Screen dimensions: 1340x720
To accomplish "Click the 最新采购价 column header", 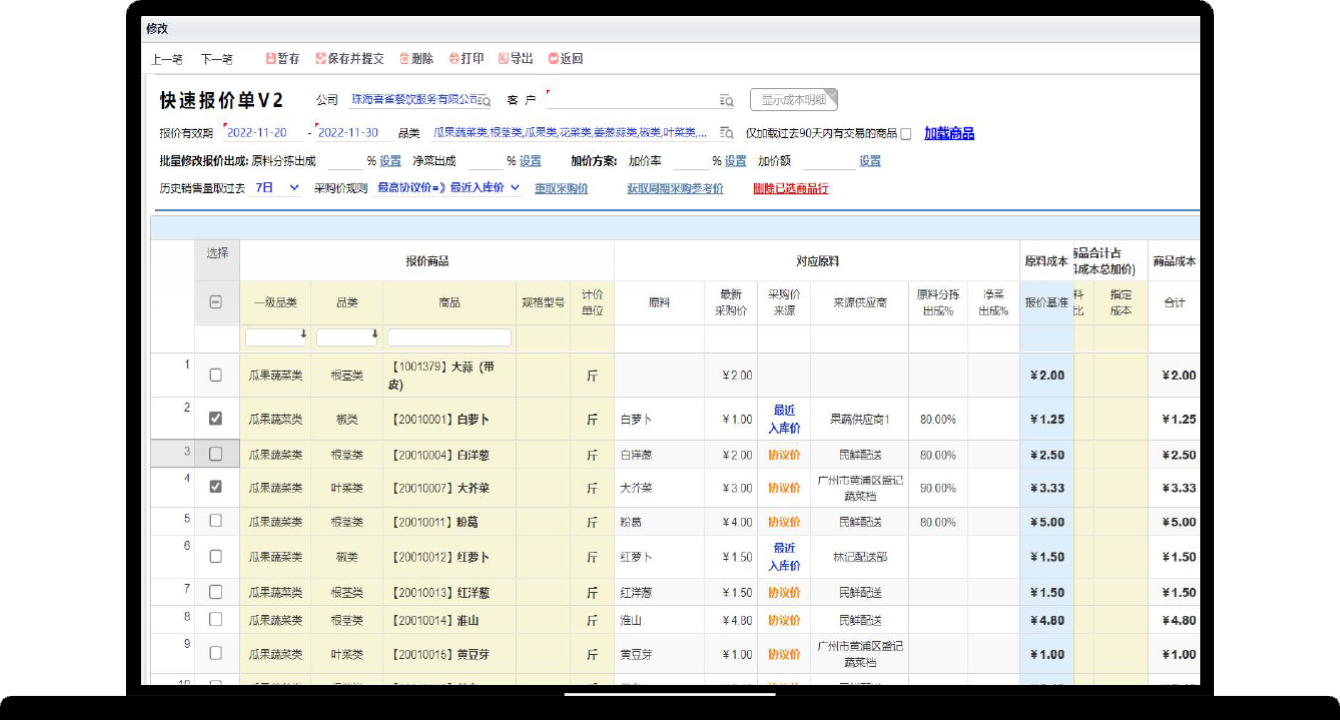I will [x=731, y=302].
